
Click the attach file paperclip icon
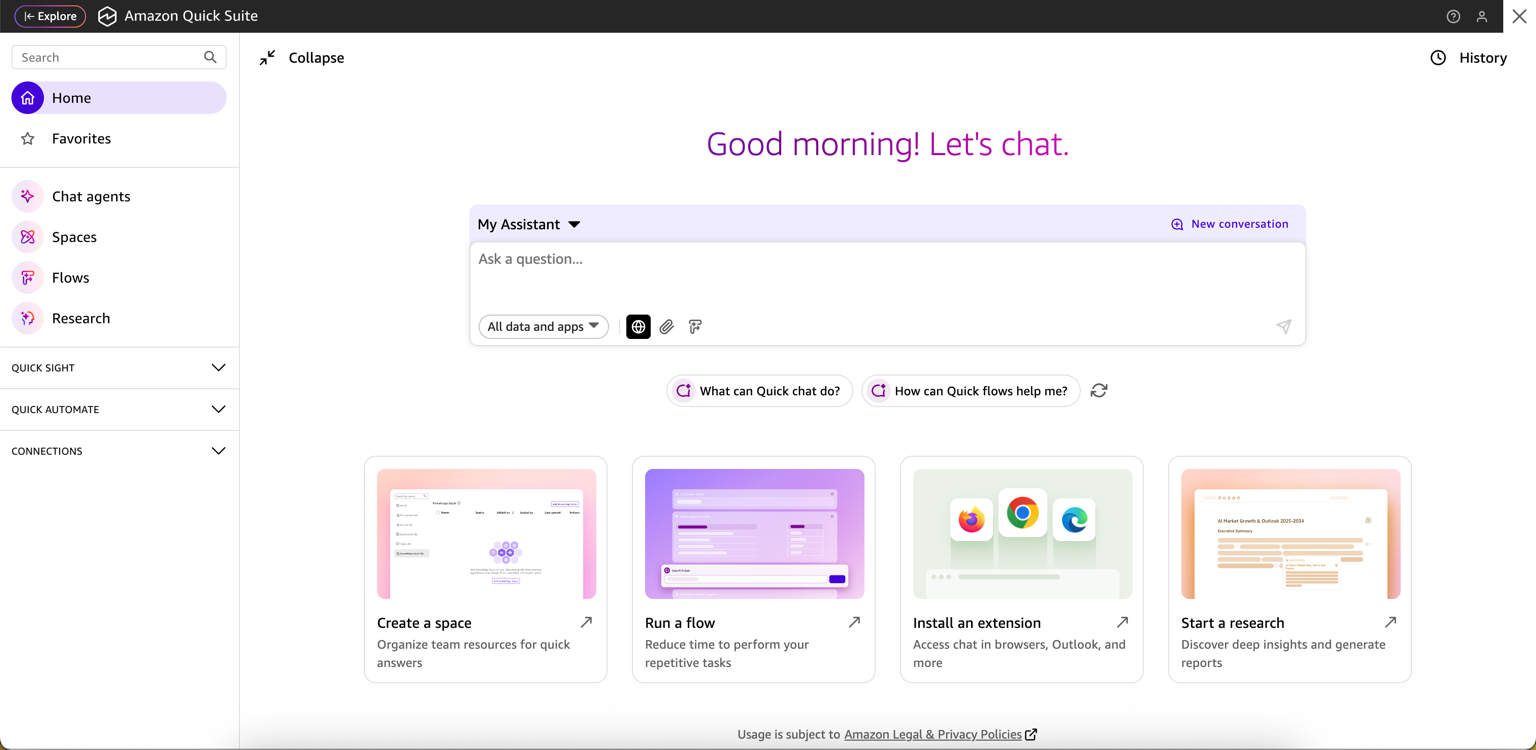(x=667, y=327)
